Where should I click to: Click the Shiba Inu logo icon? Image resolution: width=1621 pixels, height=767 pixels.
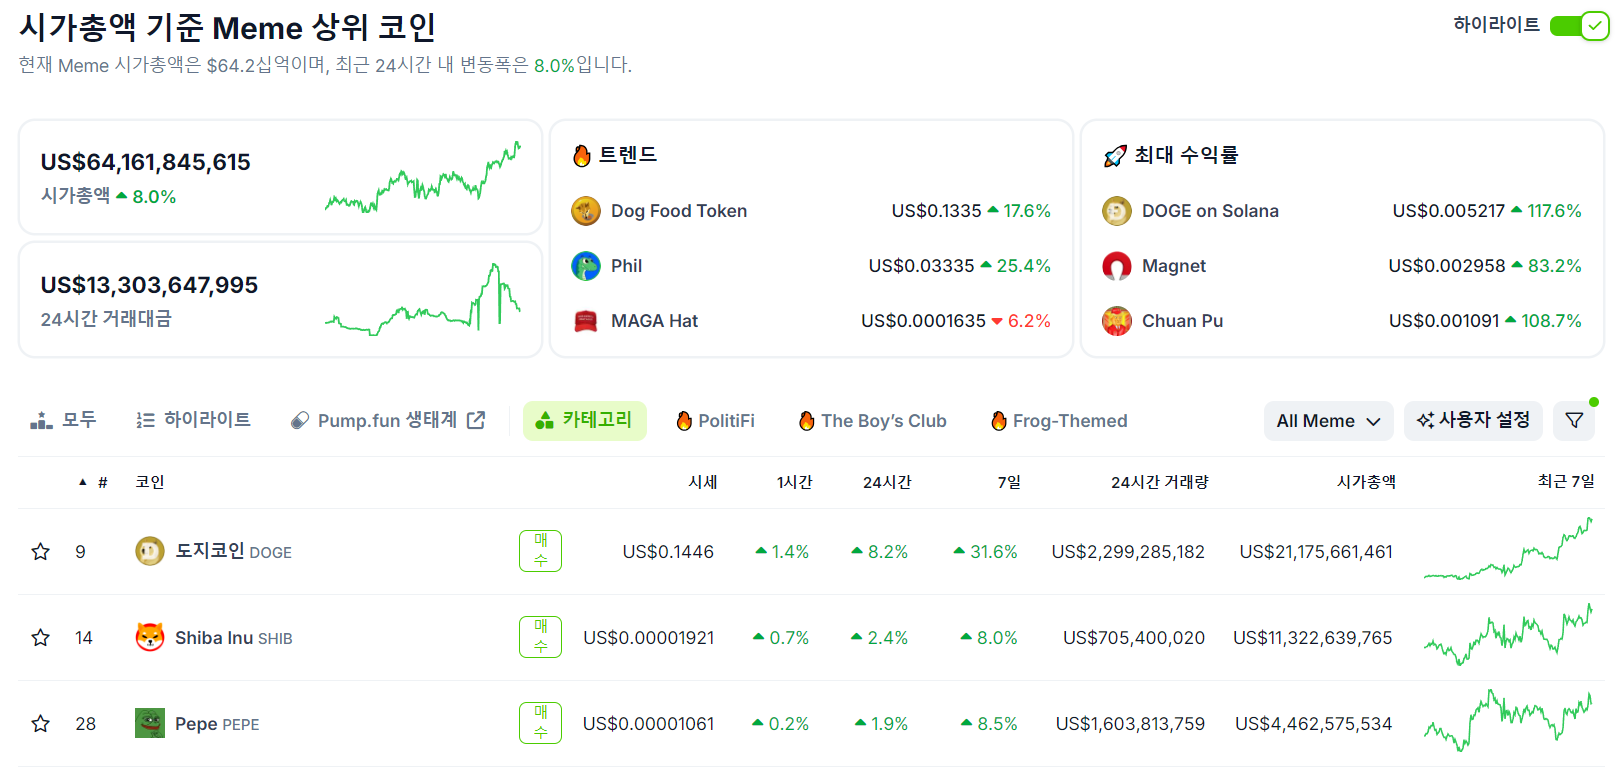[x=150, y=637]
